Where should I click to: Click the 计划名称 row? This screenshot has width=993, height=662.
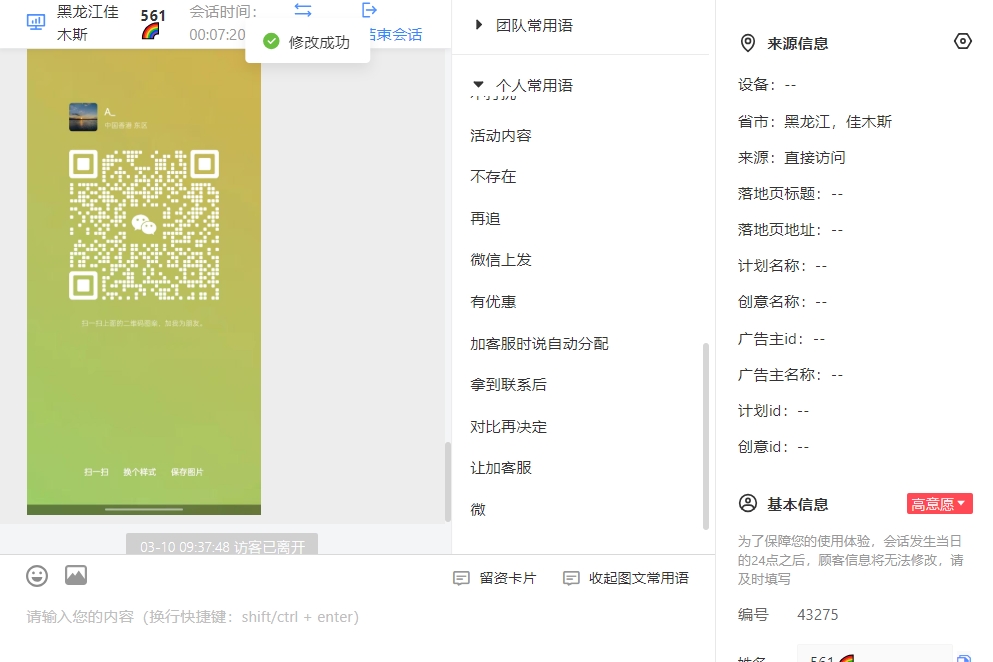click(783, 266)
